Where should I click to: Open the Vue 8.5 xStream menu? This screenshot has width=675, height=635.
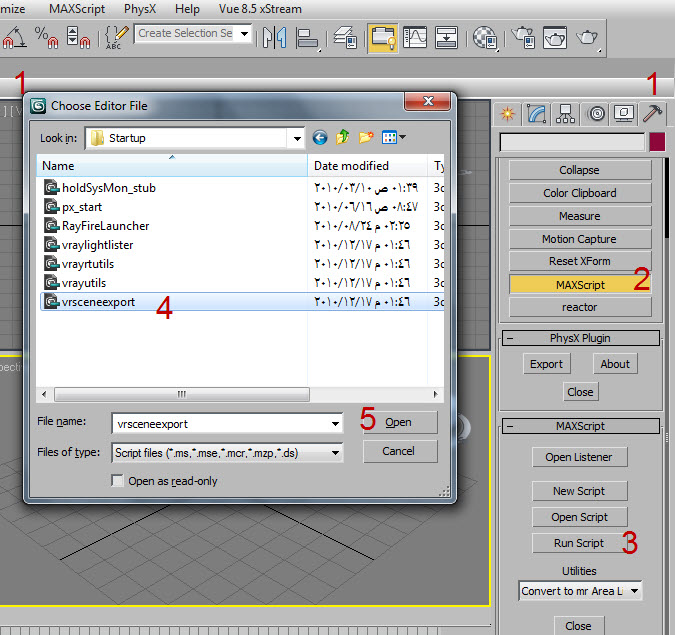(x=260, y=9)
